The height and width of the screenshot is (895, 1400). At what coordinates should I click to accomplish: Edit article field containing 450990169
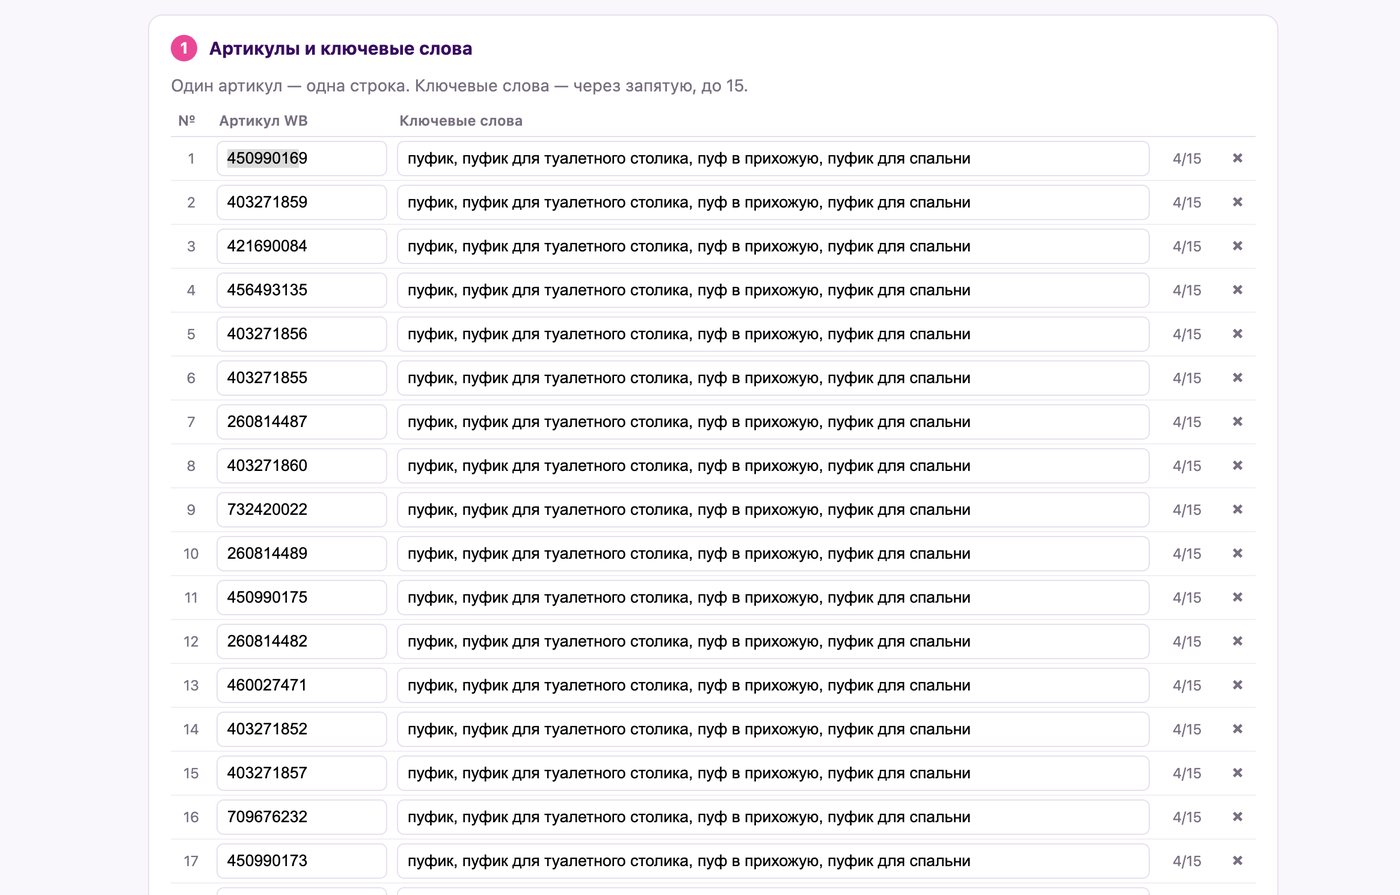click(302, 158)
